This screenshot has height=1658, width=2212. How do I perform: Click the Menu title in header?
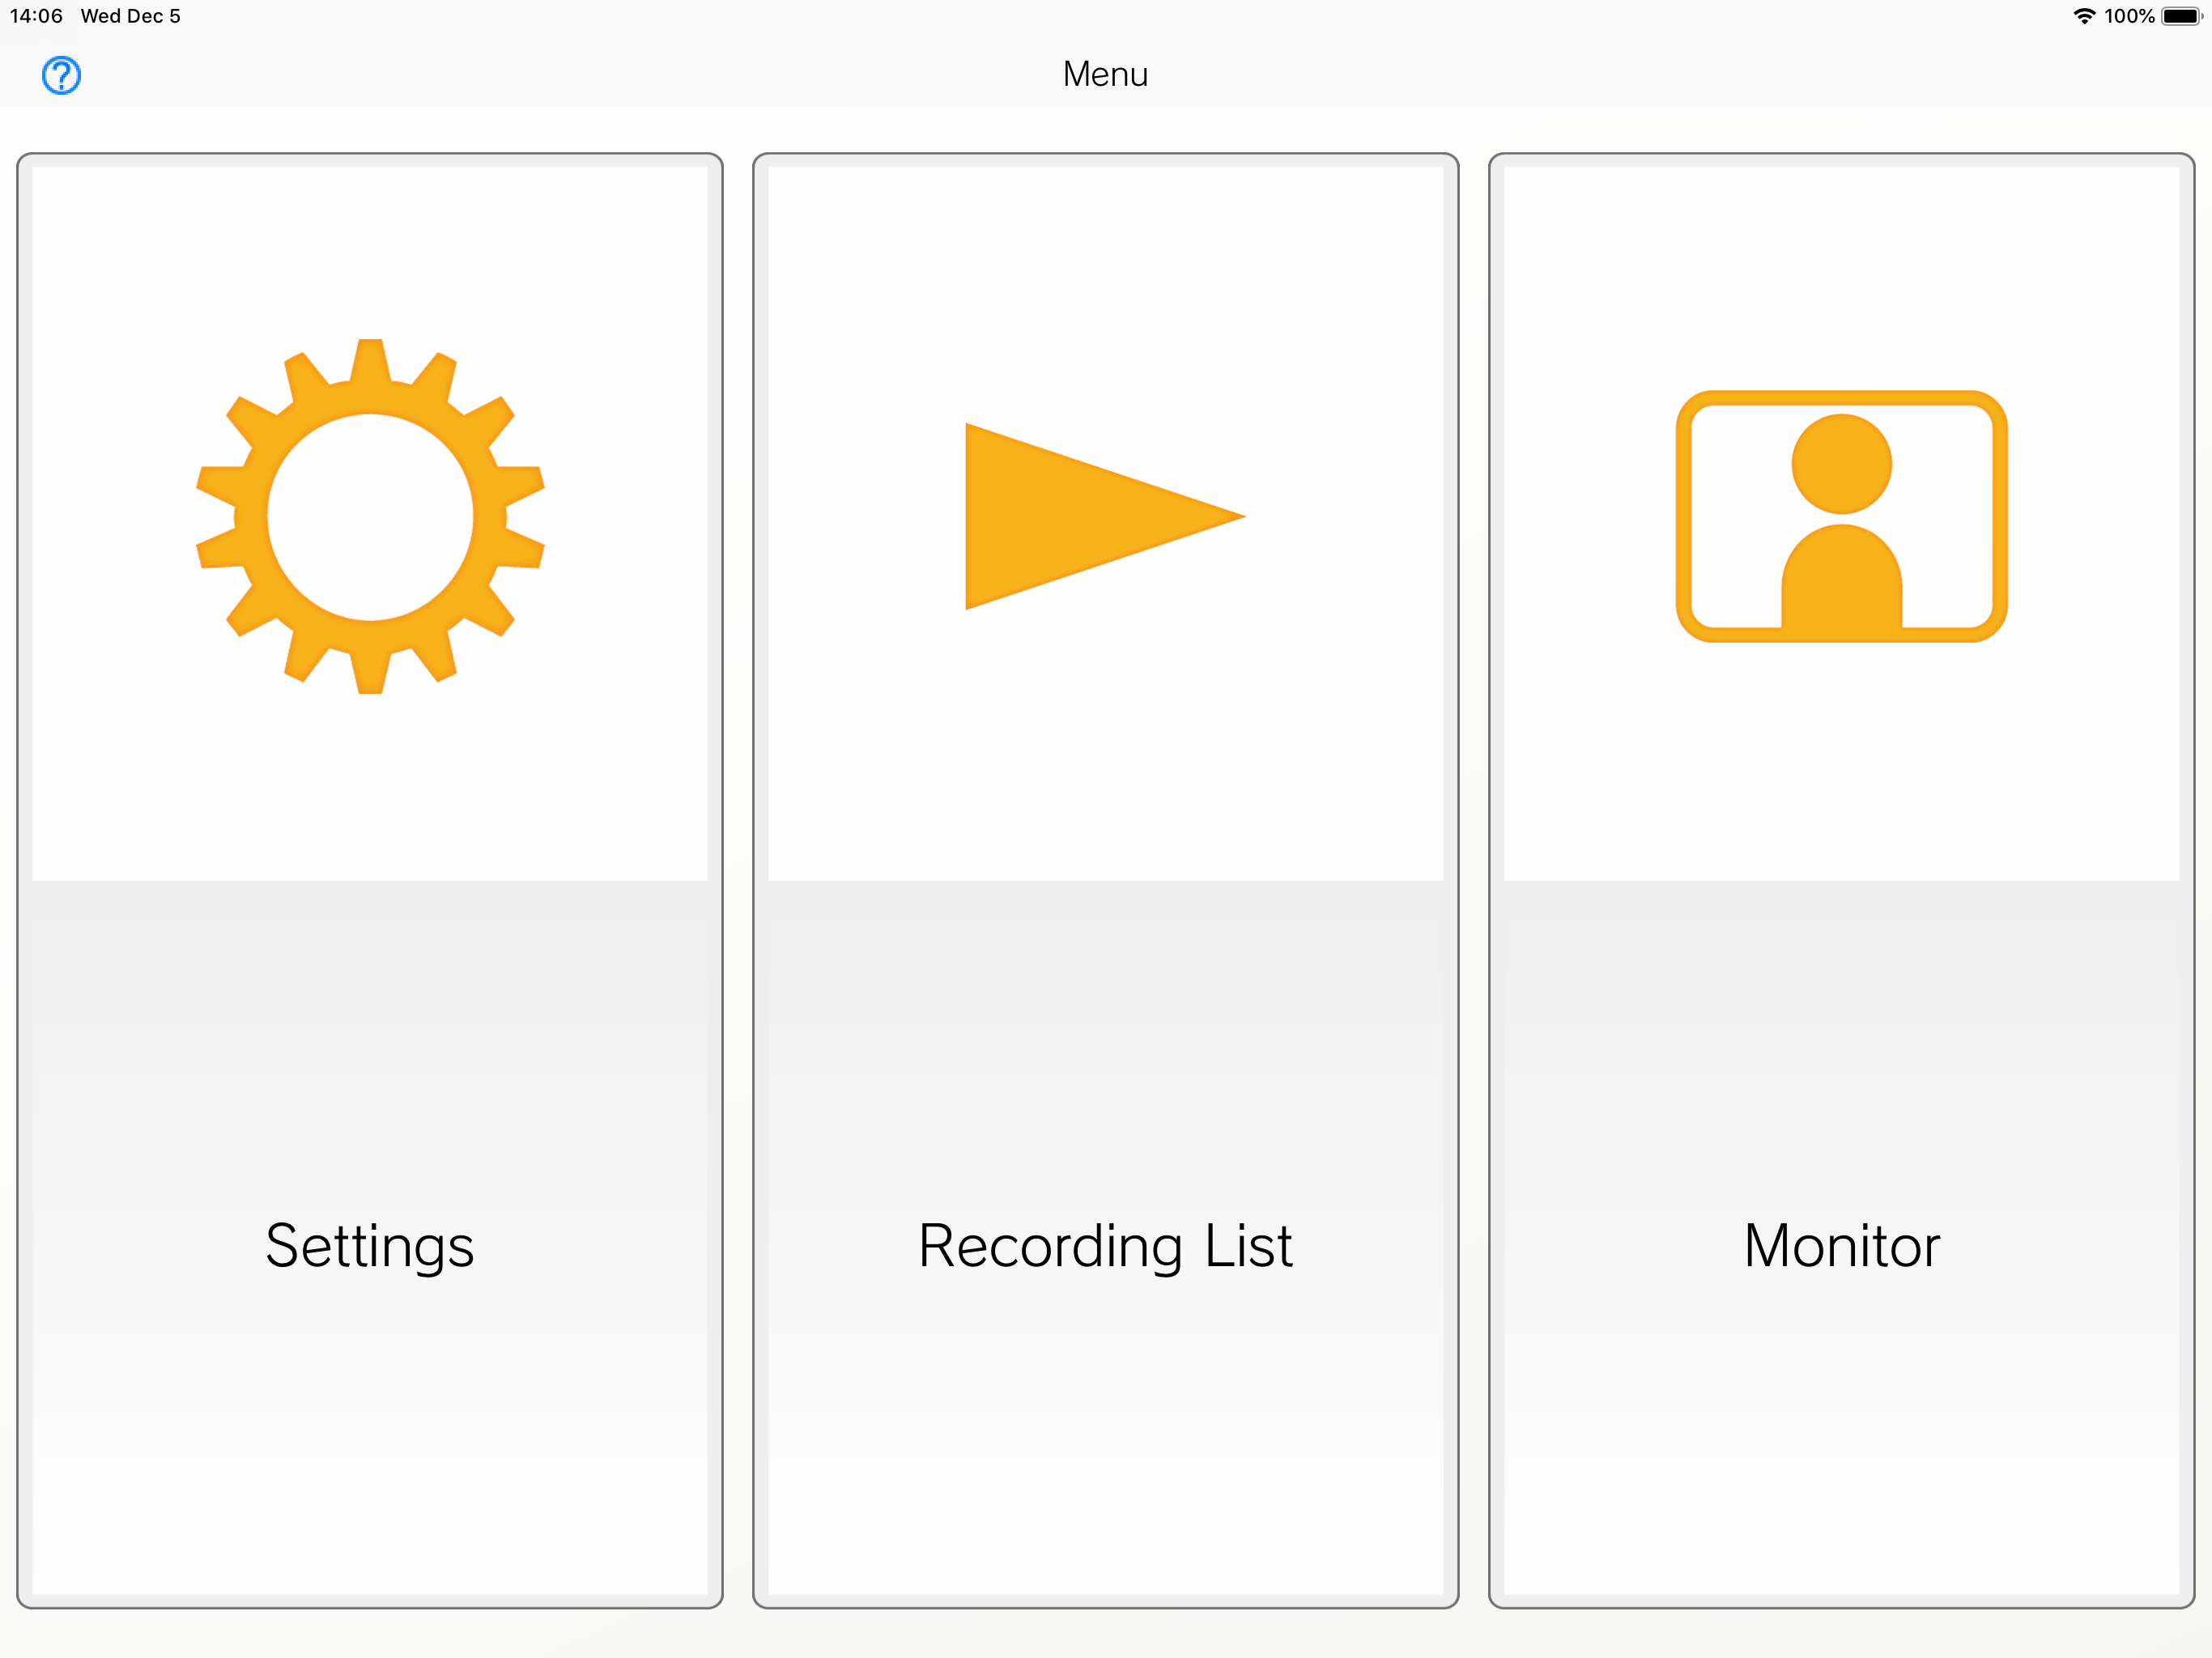(1105, 74)
